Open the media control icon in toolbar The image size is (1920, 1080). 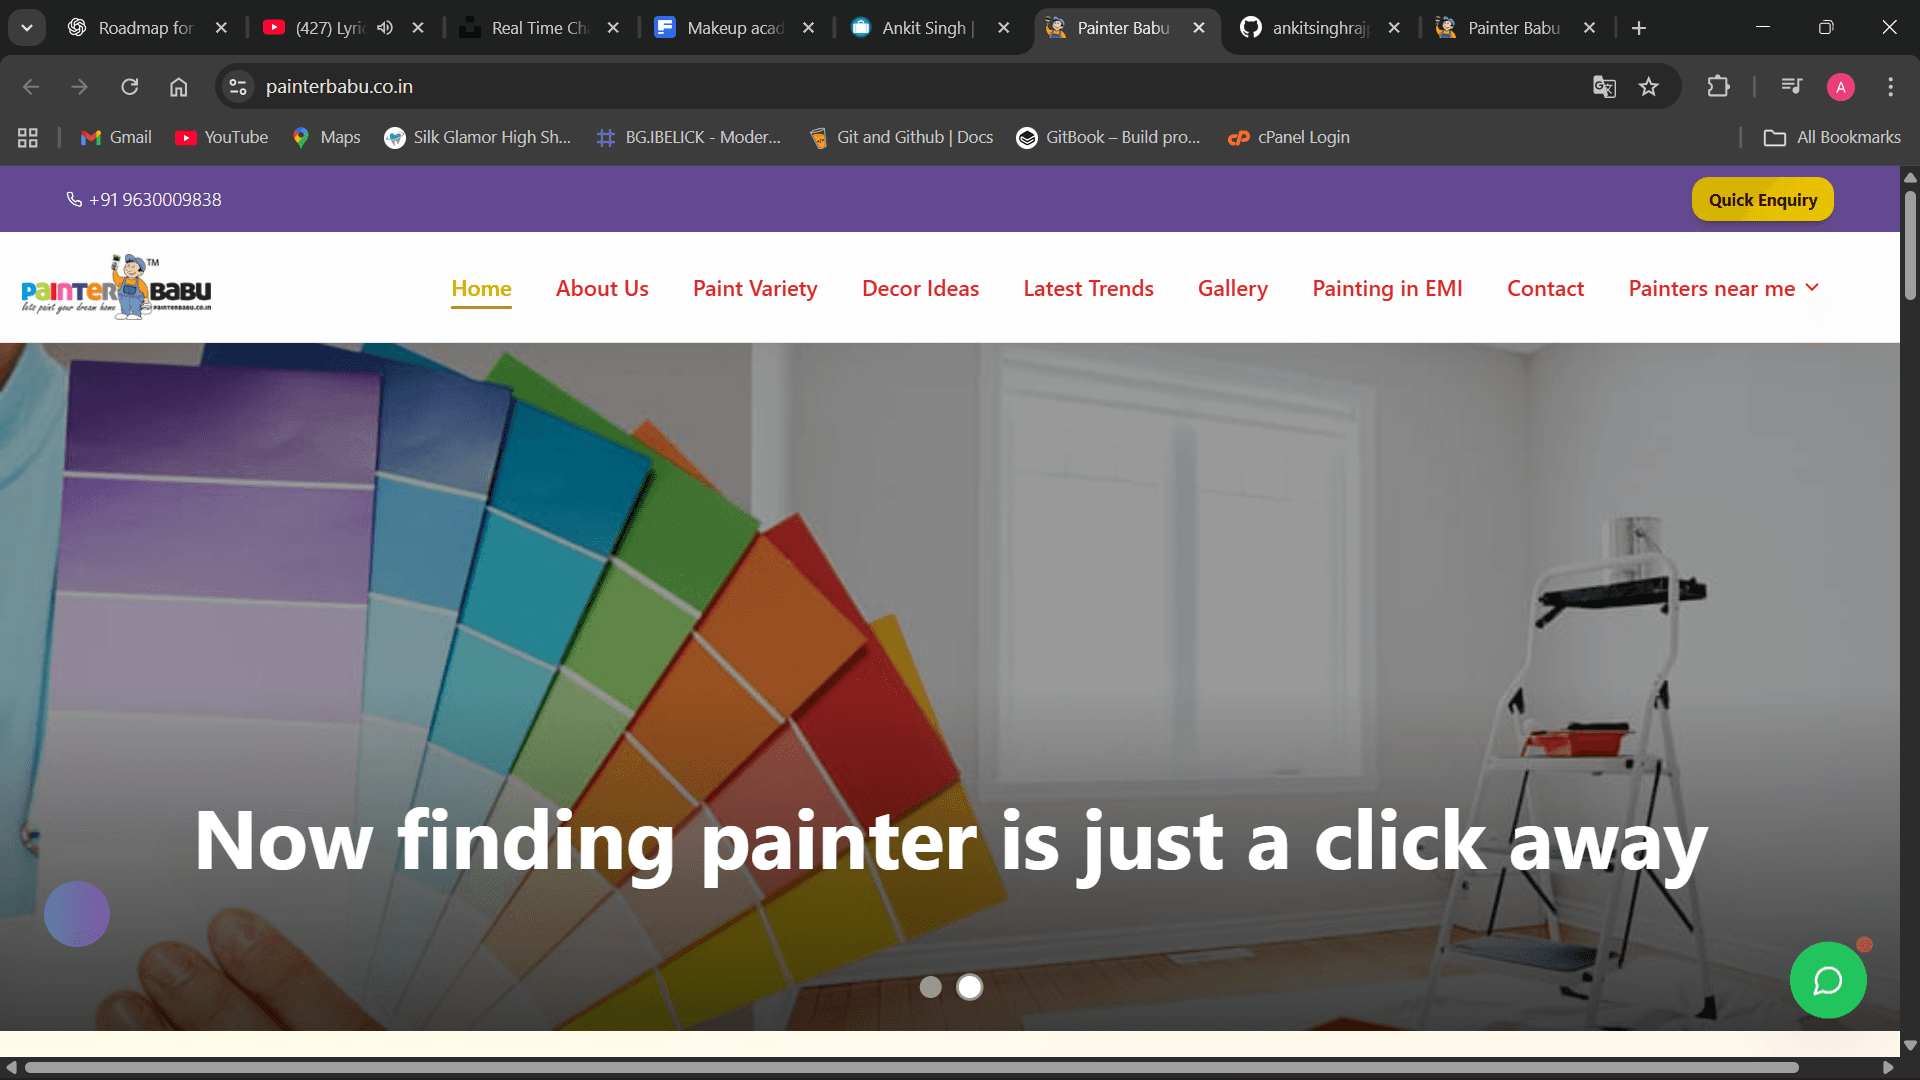[1791, 87]
